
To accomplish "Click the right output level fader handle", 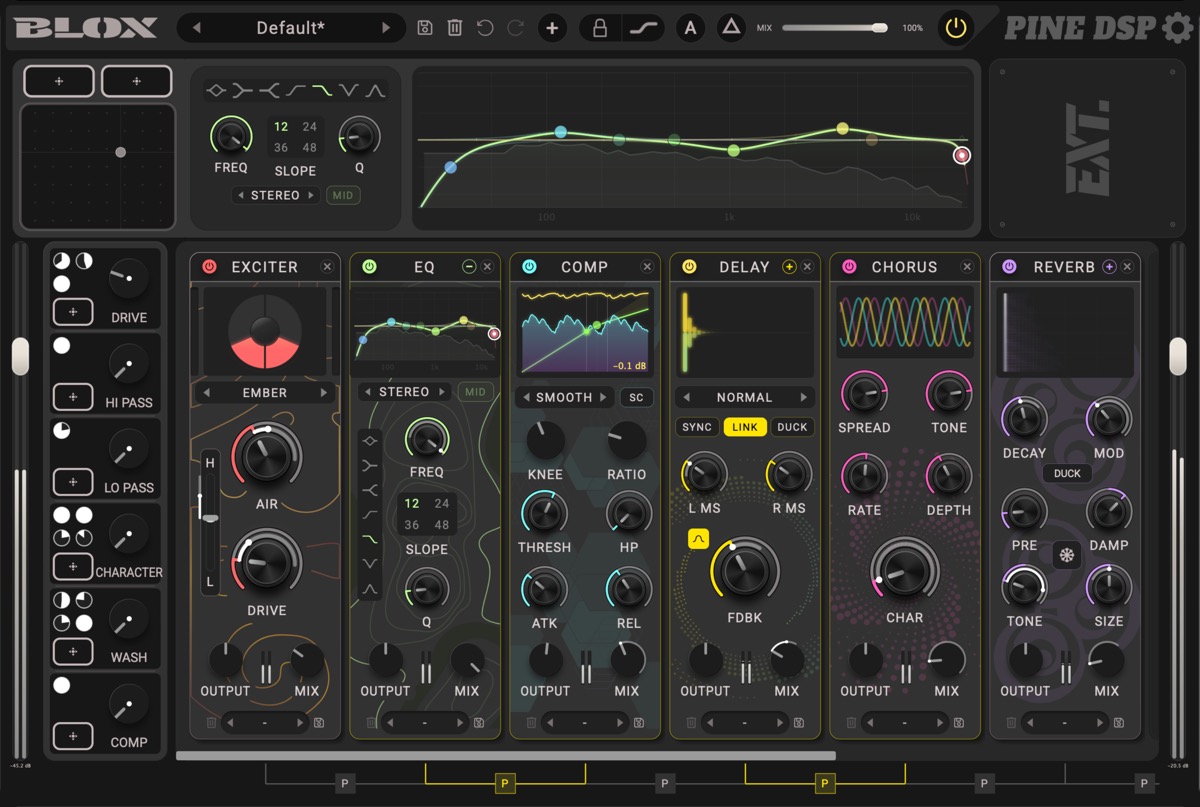I will [1178, 357].
